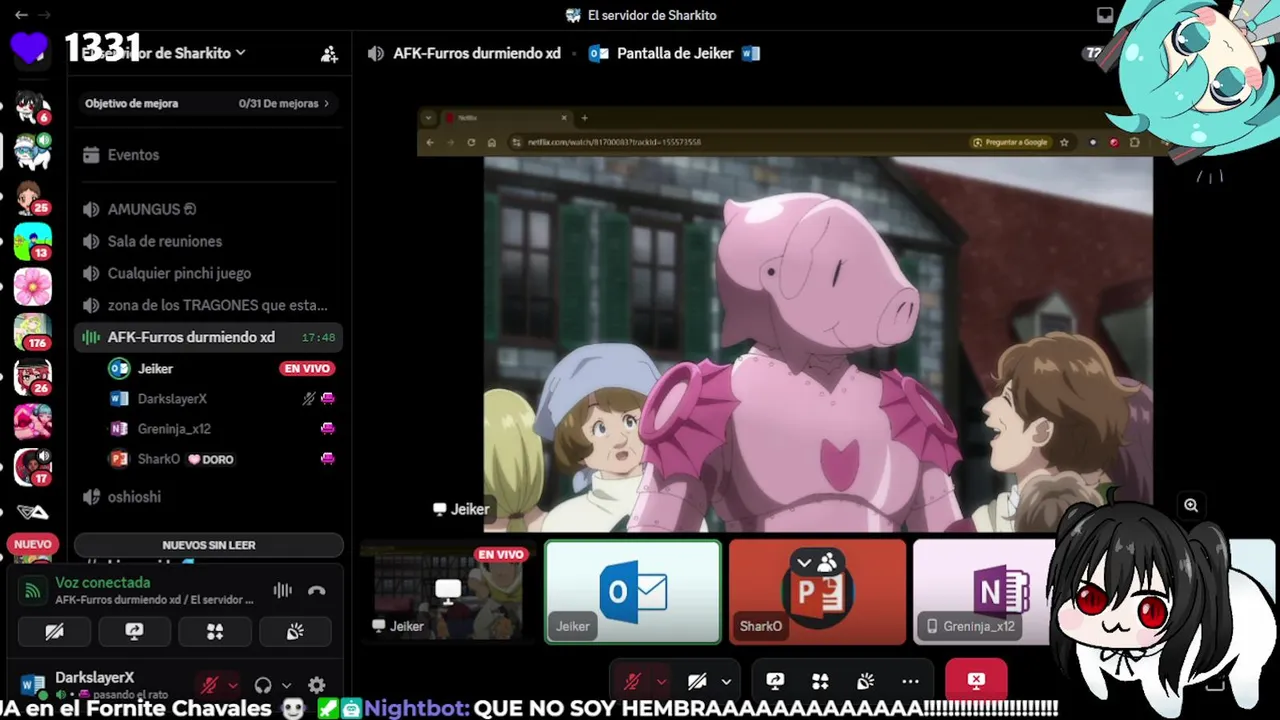Open more options ellipsis in call bar
The height and width of the screenshot is (720, 1280).
[x=910, y=681]
